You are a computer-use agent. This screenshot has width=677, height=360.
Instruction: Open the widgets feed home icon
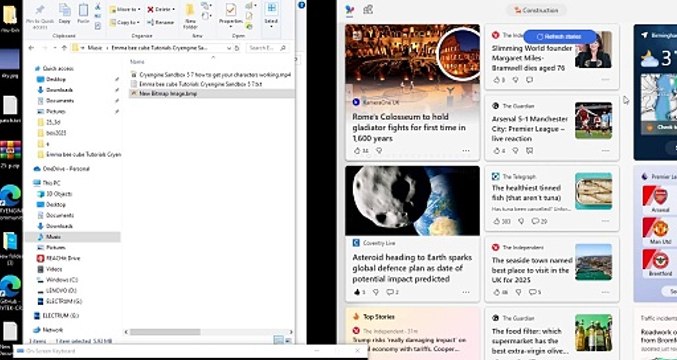tap(350, 10)
